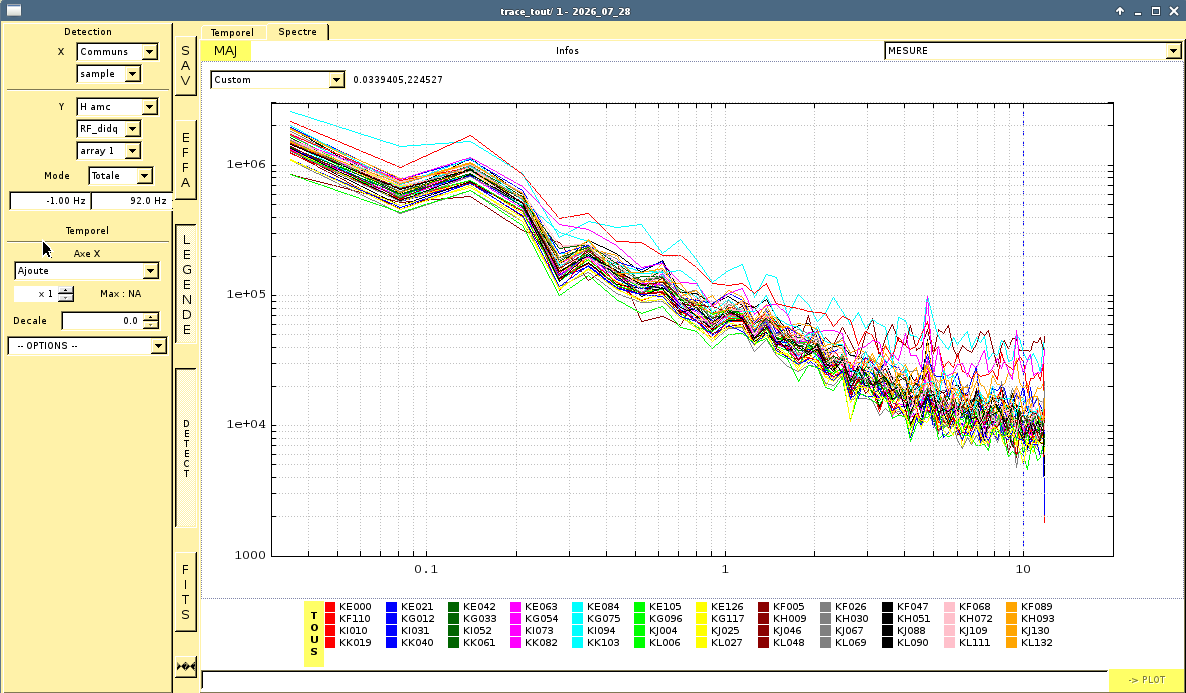Click the vertical SAV button
1186x693 pixels.
(185, 66)
